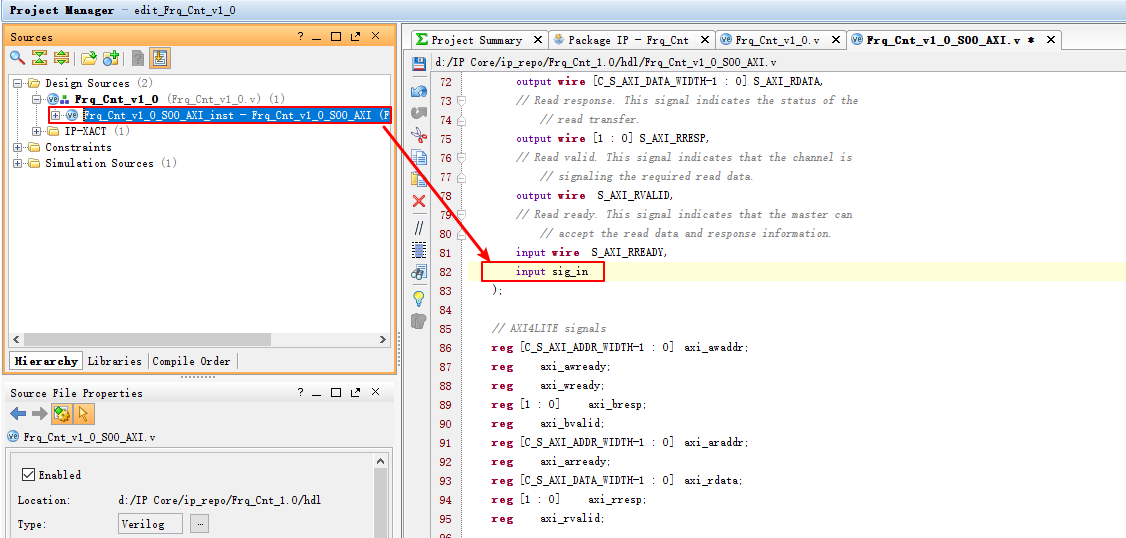This screenshot has width=1126, height=538.
Task: Expand the IP-XACT folder node
Action: (x=37, y=131)
